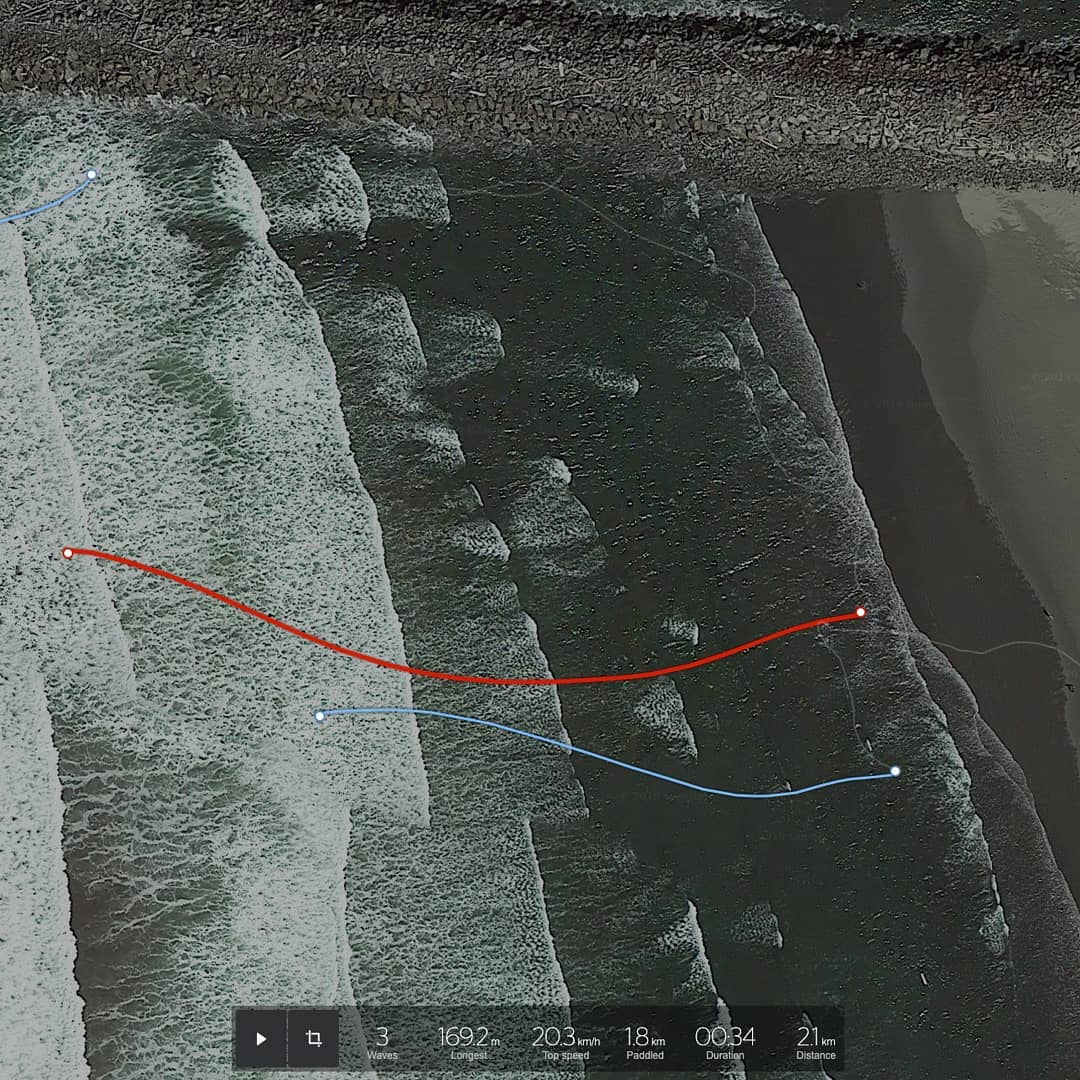Click the number 3 above Waves

pos(382,1035)
